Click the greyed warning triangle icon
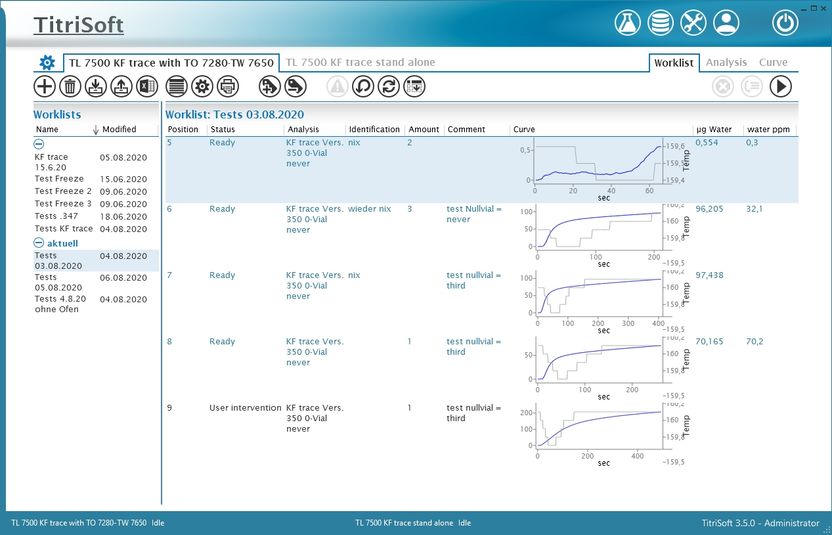Image resolution: width=832 pixels, height=535 pixels. point(337,86)
